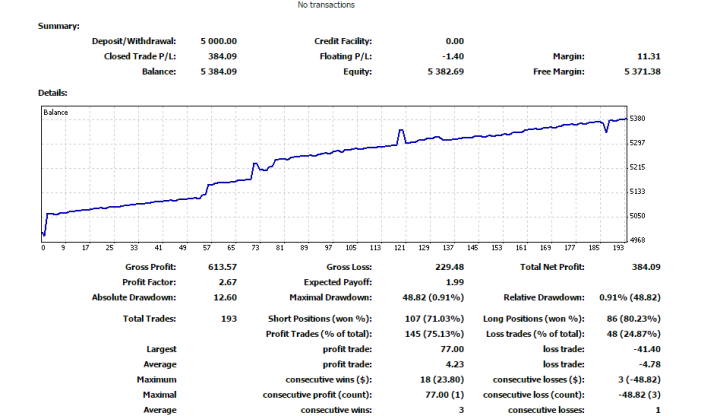Click the Deposit/Withdrawal label
The width and height of the screenshot is (720, 416).
pyautogui.click(x=134, y=41)
